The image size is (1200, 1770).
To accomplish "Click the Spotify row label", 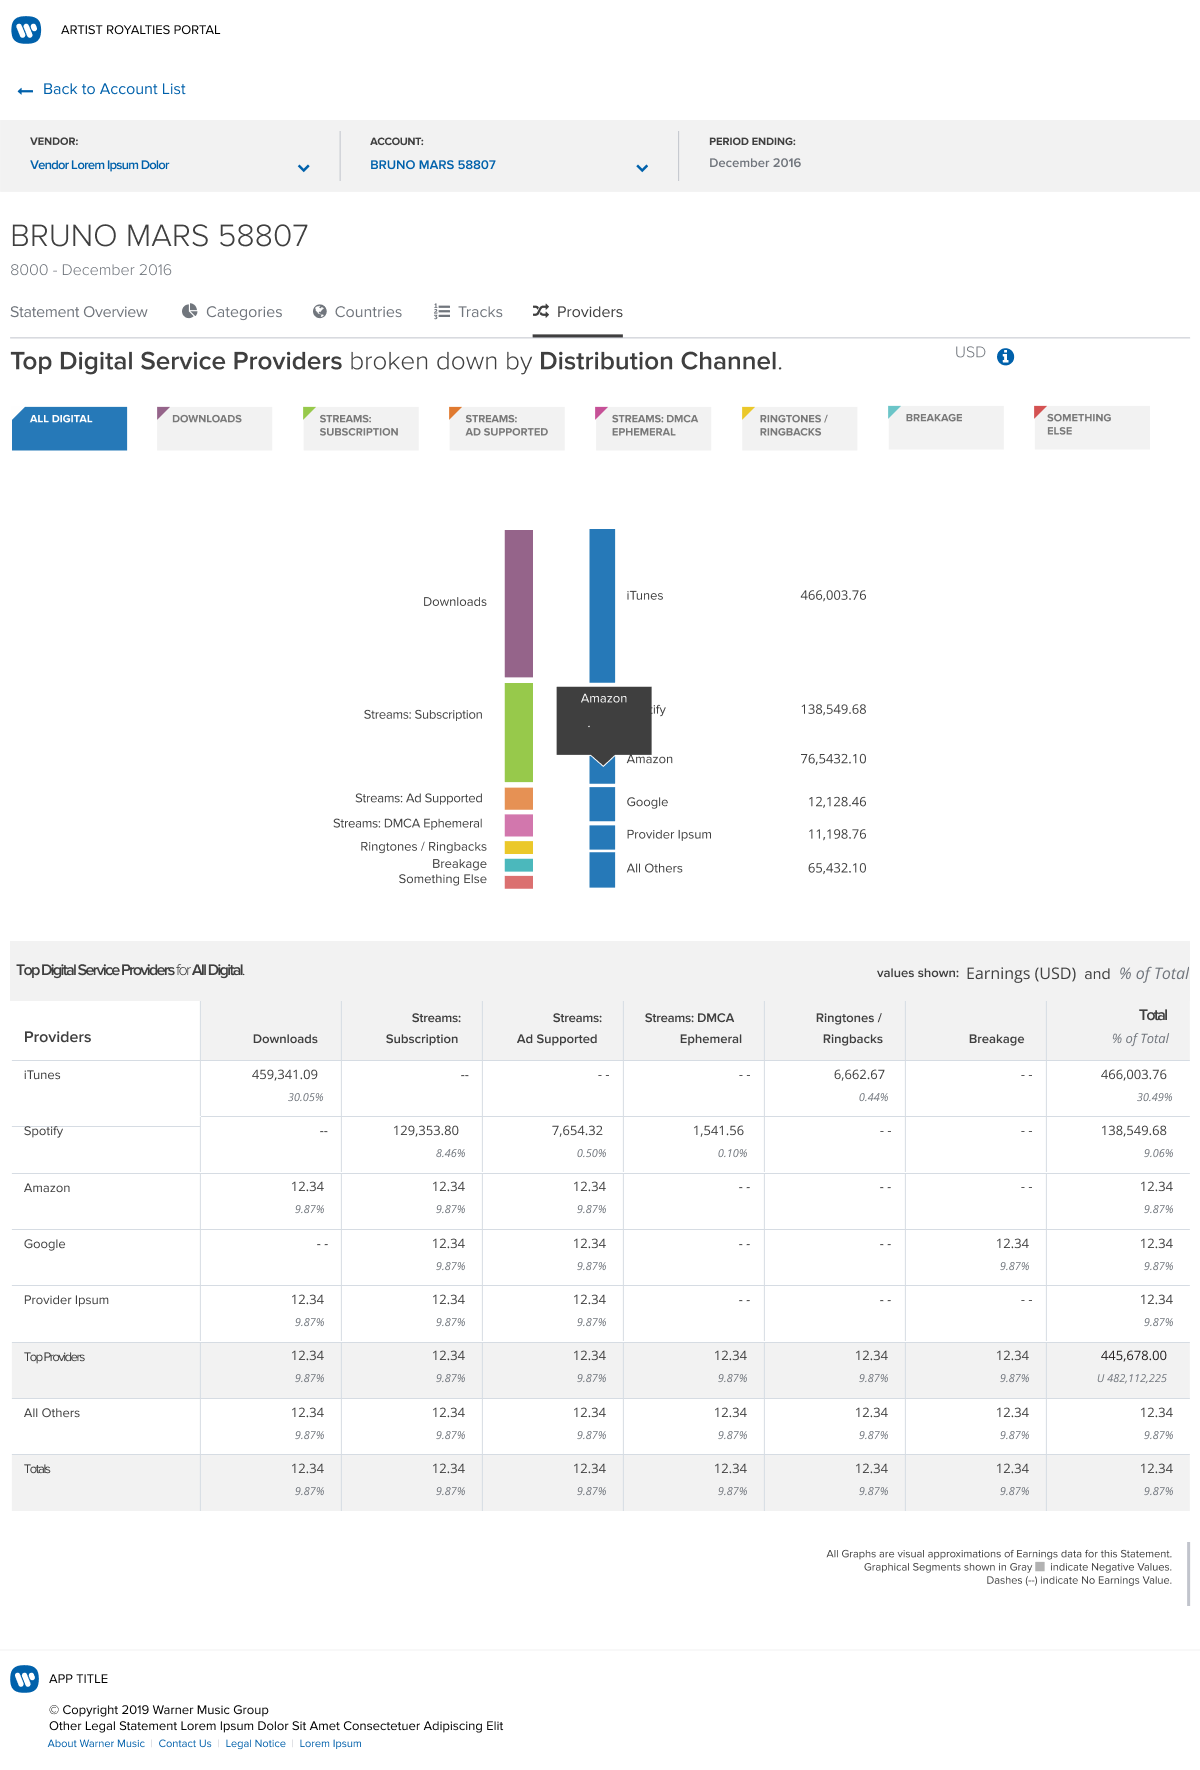I will point(43,1131).
